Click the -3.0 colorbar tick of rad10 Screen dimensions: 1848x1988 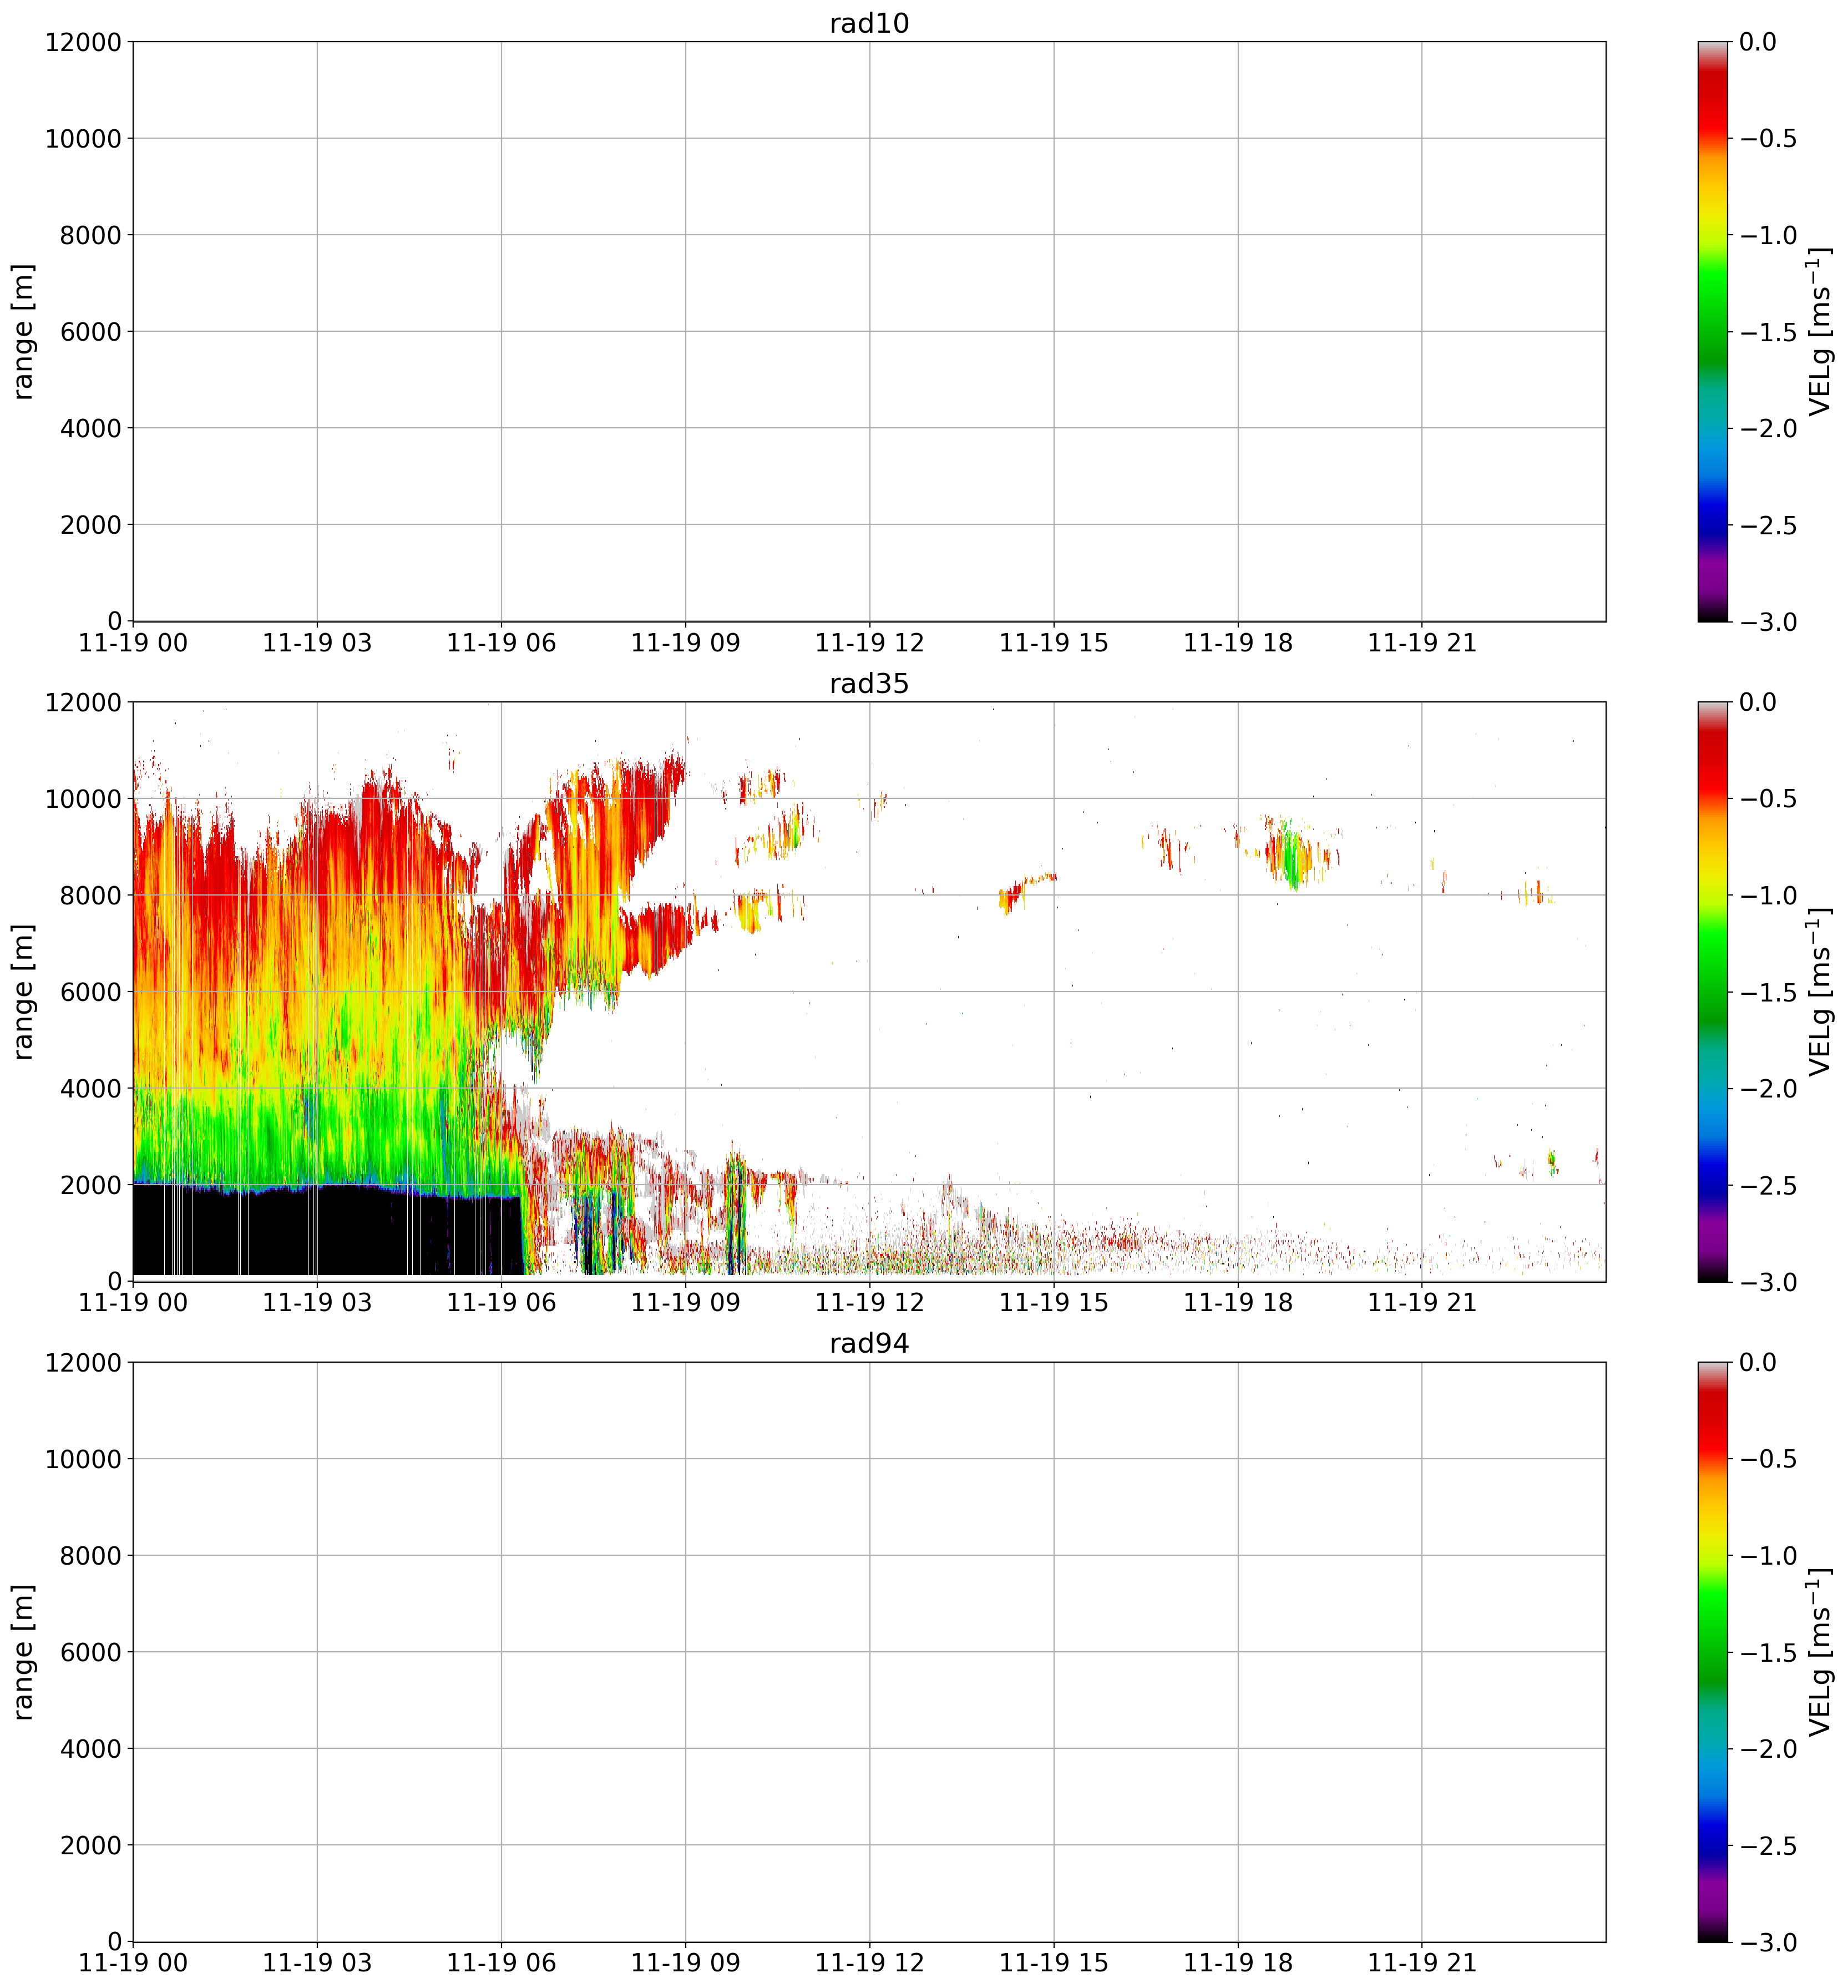pos(1768,622)
